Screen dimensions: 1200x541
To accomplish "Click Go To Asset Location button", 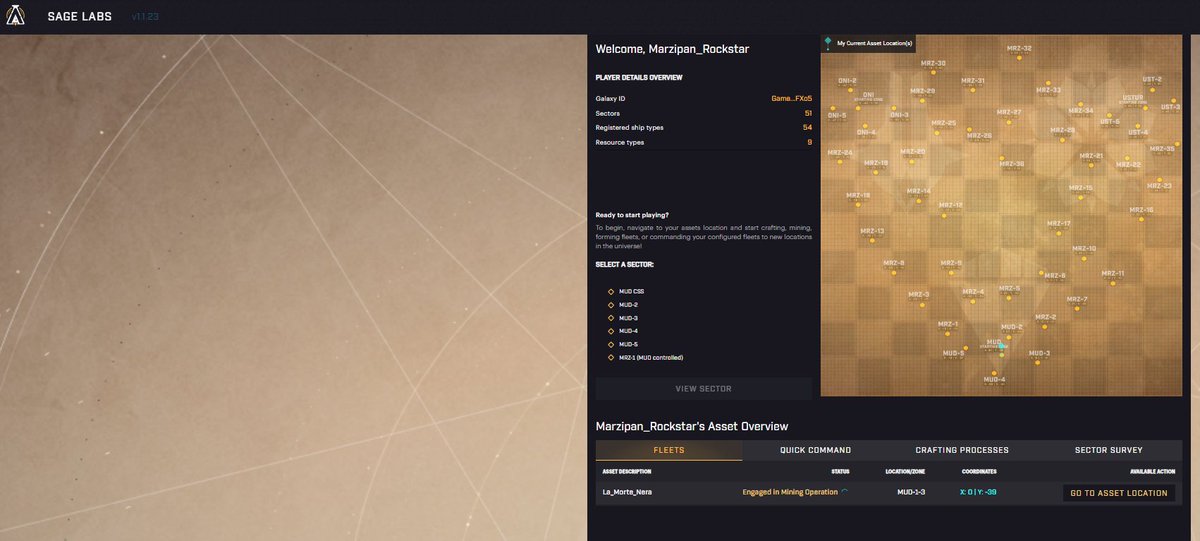I will coord(1119,492).
